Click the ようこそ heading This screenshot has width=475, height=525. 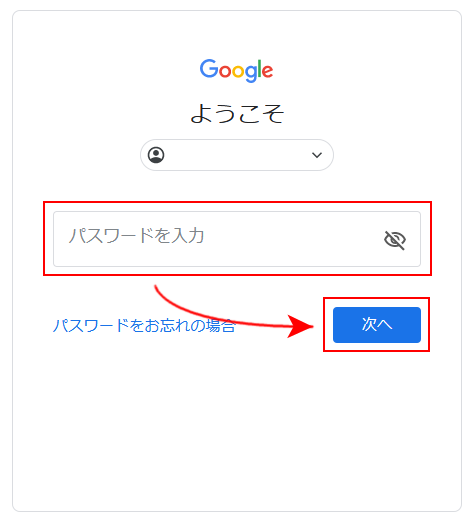pyautogui.click(x=237, y=114)
